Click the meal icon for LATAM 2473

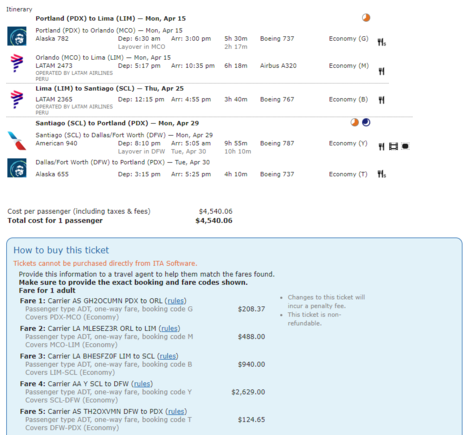[382, 71]
